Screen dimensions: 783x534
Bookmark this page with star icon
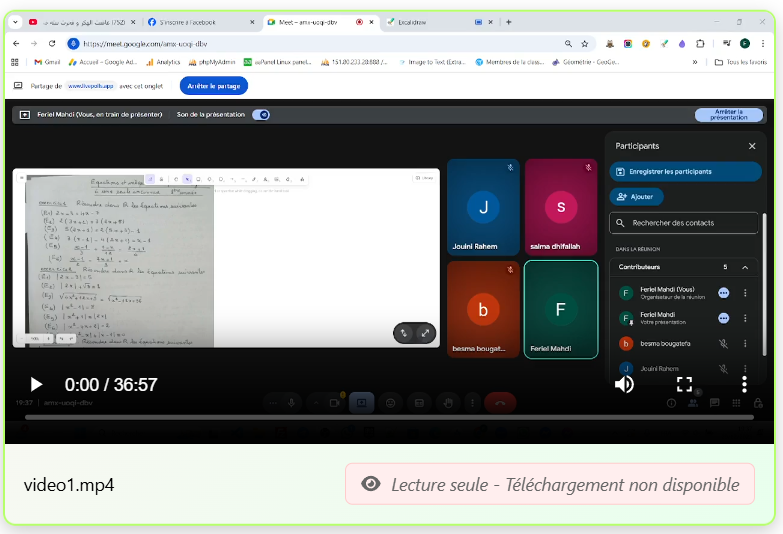pyautogui.click(x=585, y=44)
